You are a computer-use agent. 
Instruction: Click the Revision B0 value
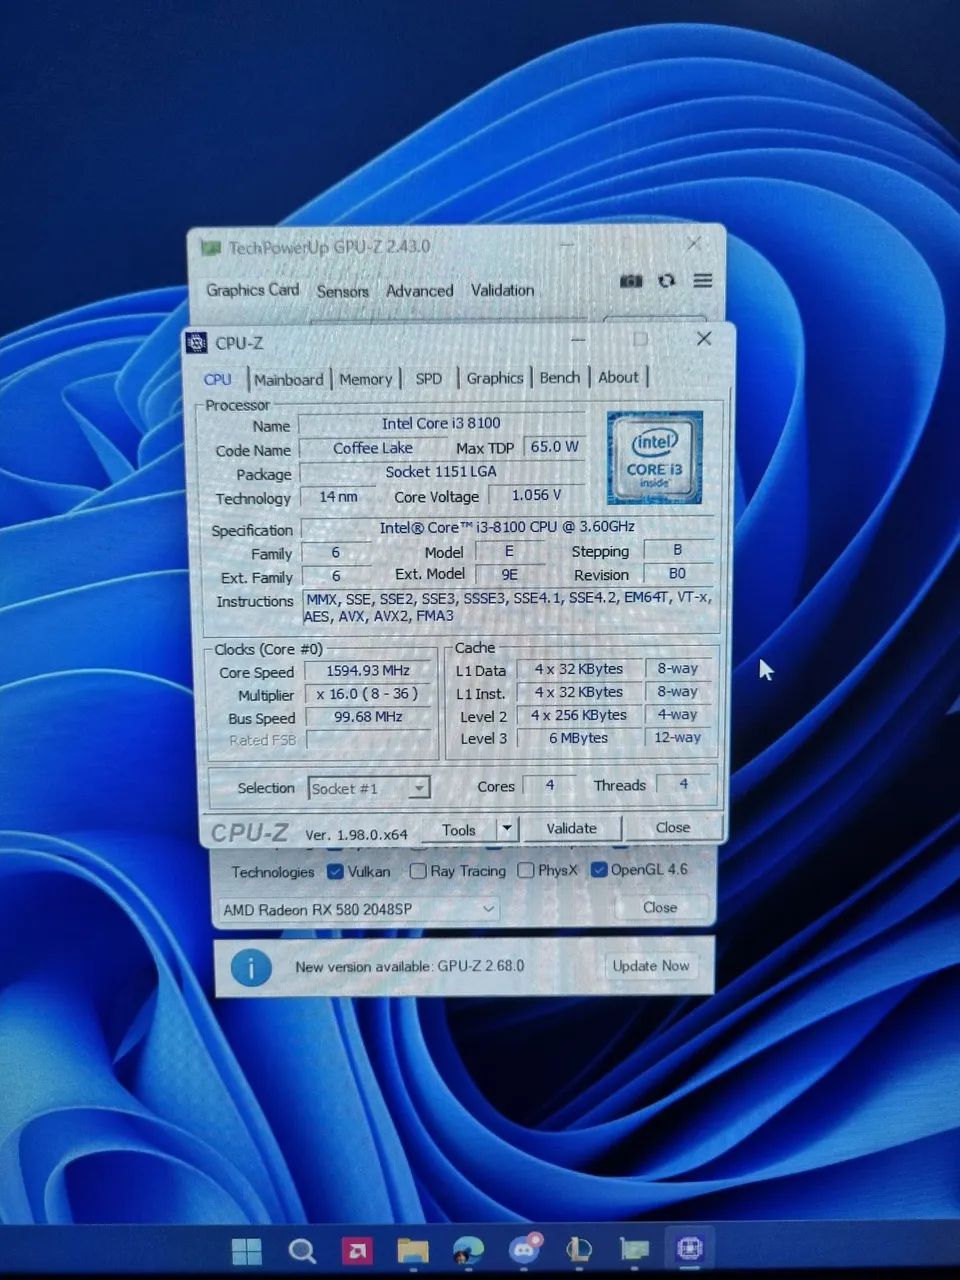677,574
